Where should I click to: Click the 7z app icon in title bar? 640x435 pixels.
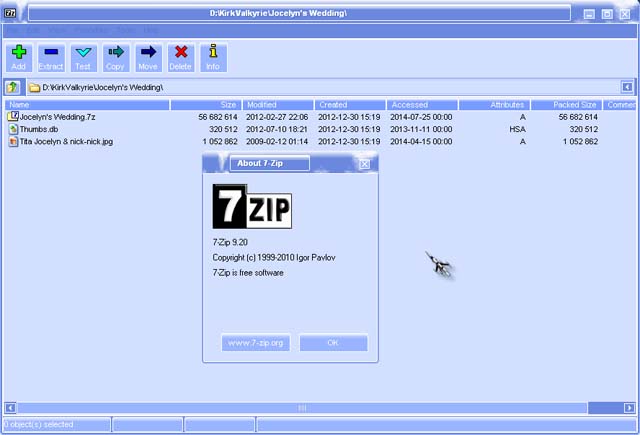(x=10, y=13)
